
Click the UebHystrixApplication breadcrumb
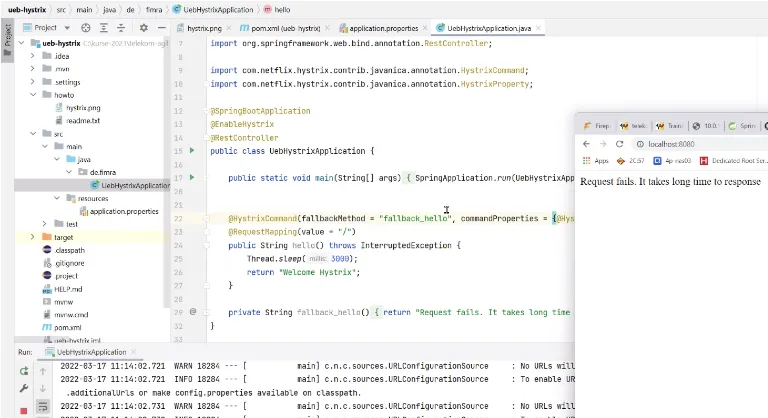pyautogui.click(x=217, y=10)
